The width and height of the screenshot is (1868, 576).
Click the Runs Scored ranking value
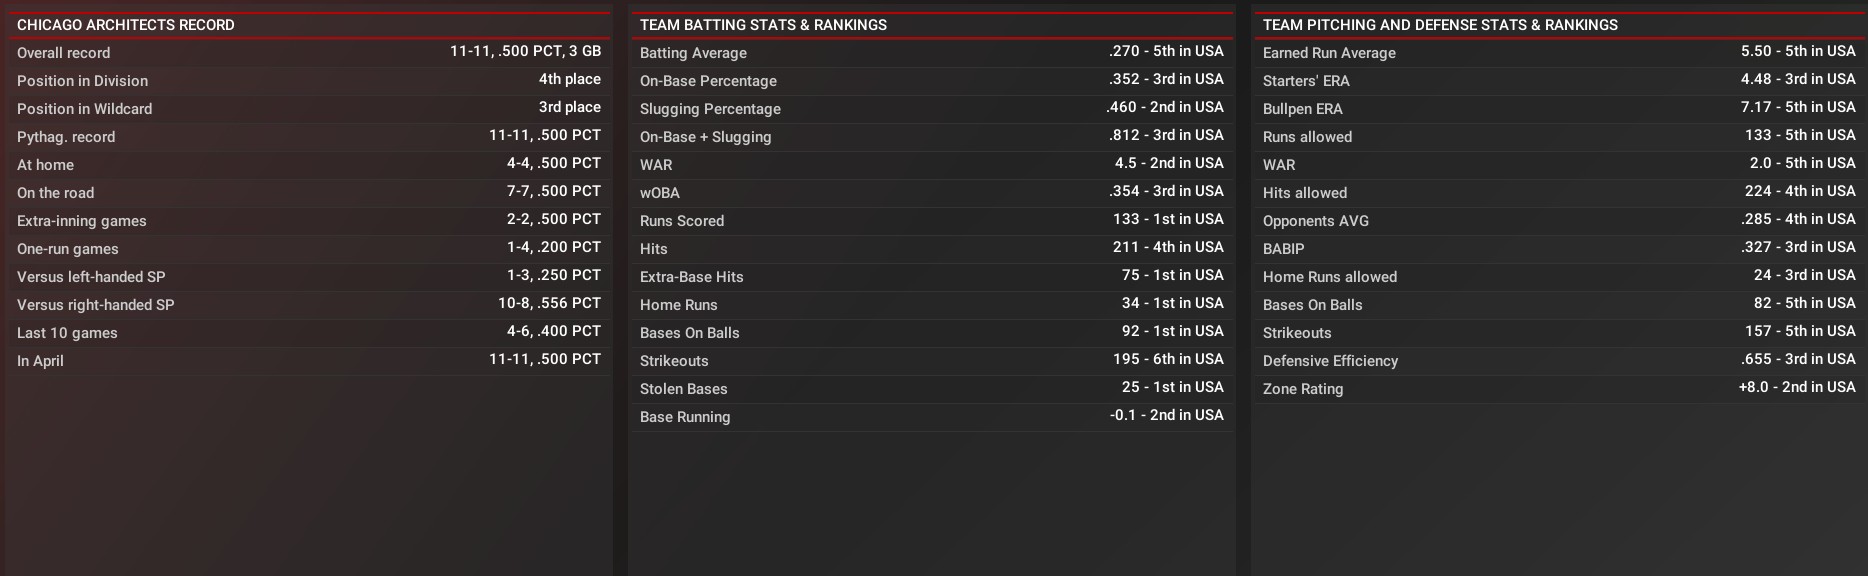click(1167, 219)
